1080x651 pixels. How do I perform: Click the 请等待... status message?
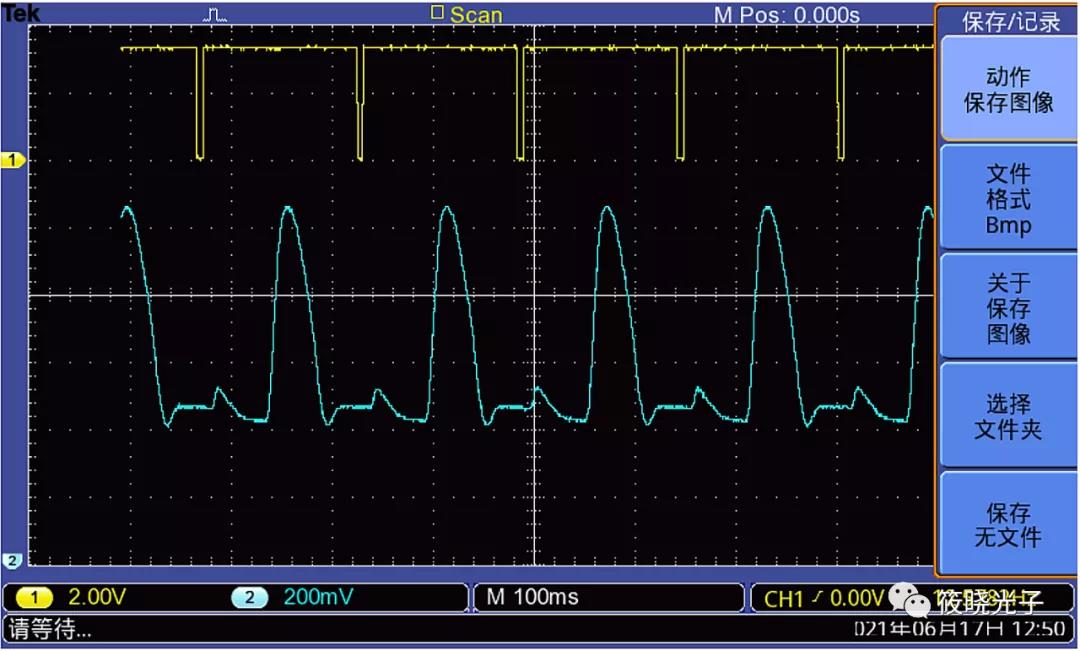[x=50, y=629]
